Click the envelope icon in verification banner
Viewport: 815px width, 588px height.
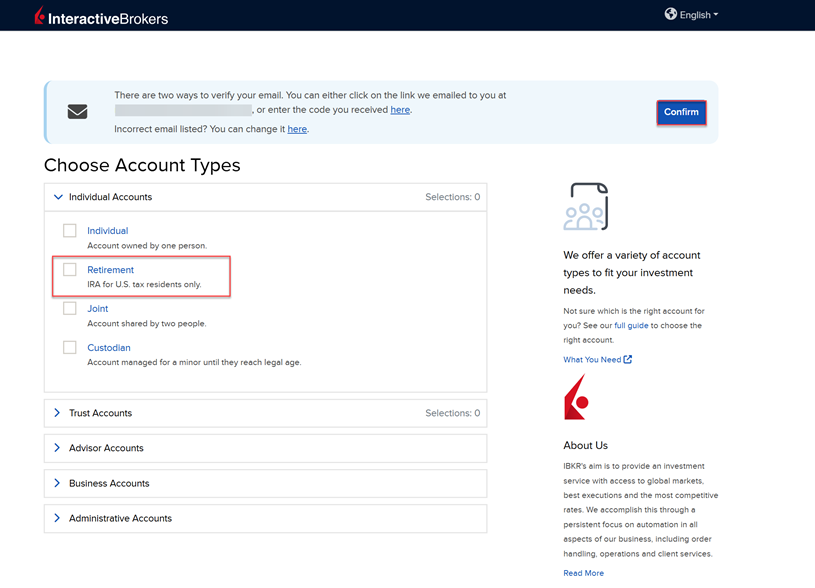click(77, 111)
